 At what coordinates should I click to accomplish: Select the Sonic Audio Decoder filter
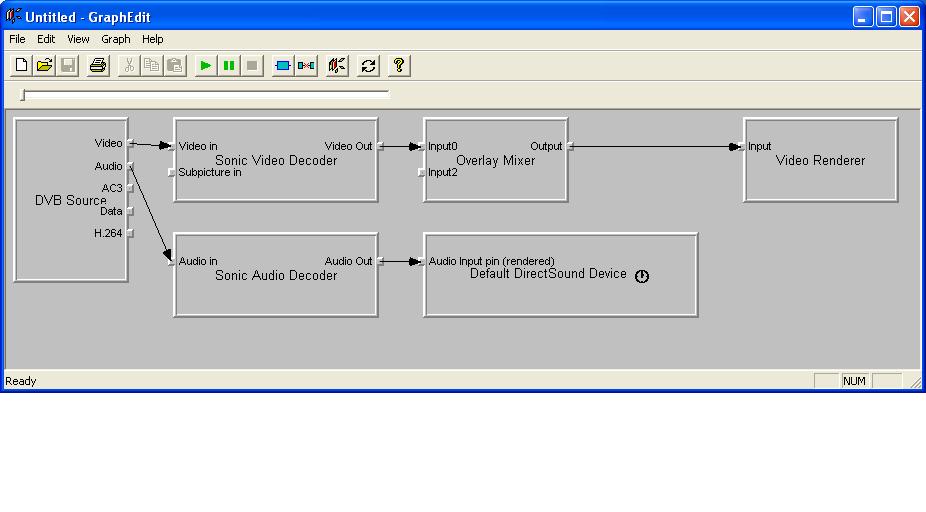[276, 275]
